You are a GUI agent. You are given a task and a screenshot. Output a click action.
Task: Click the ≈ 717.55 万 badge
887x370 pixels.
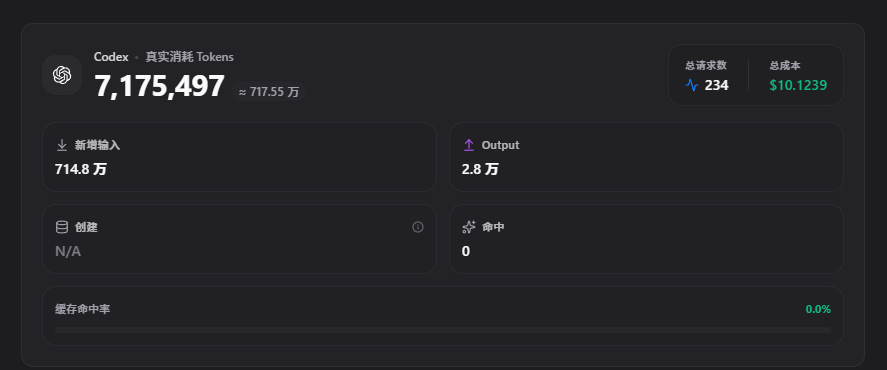[x=269, y=92]
